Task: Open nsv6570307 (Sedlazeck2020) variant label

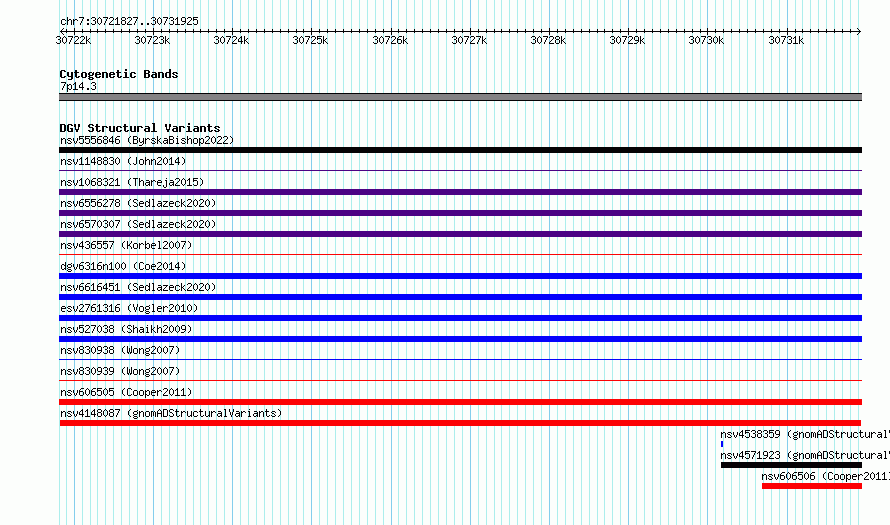Action: 138,224
